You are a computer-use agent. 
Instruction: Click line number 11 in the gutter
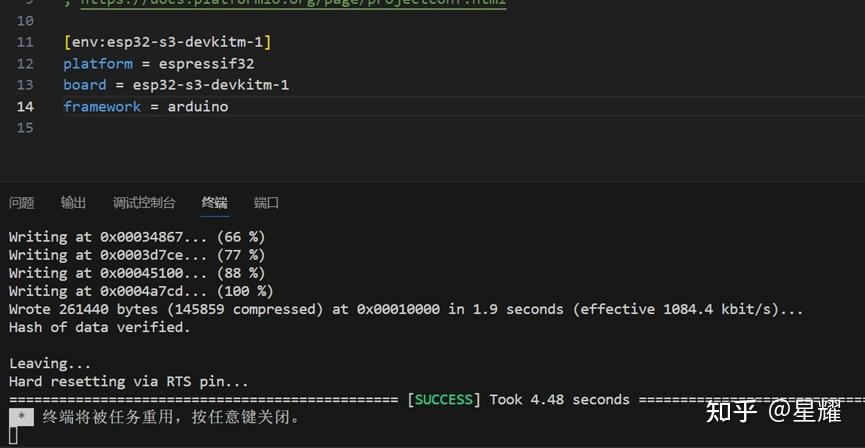tap(25, 42)
